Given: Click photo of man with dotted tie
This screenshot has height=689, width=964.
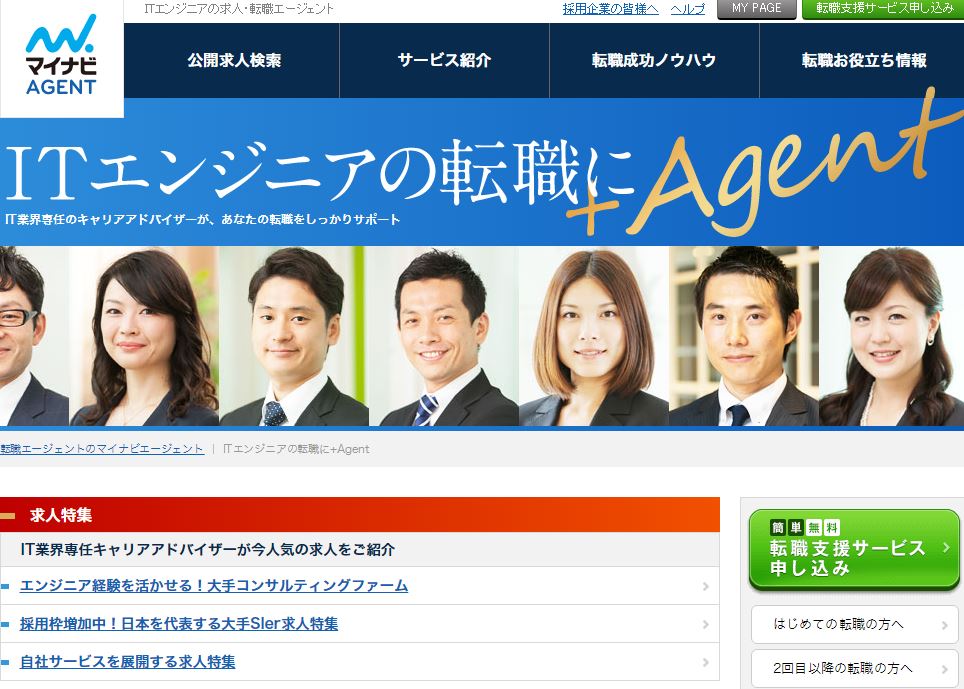Looking at the screenshot, I should 294,336.
